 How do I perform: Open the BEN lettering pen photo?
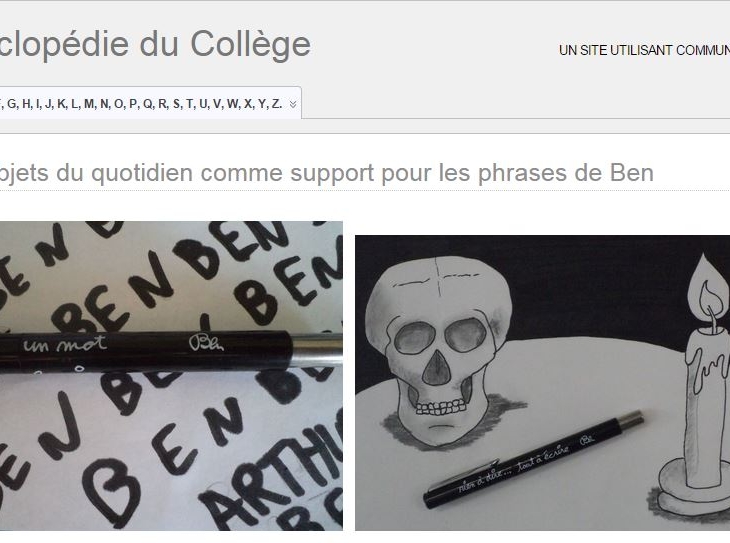(171, 376)
